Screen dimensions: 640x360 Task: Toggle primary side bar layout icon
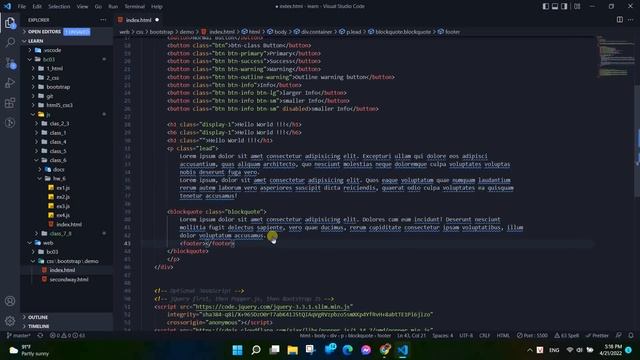(x=546, y=7)
